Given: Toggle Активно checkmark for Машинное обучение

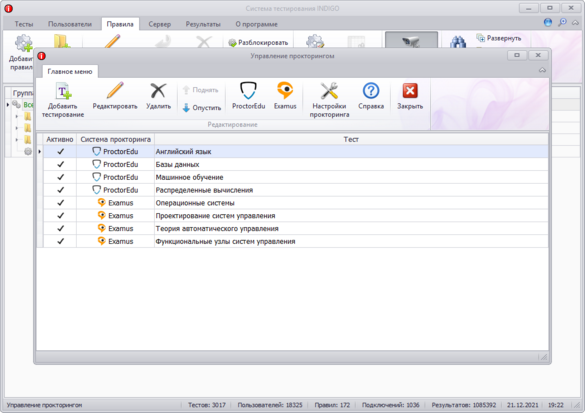Looking at the screenshot, I should [60, 177].
